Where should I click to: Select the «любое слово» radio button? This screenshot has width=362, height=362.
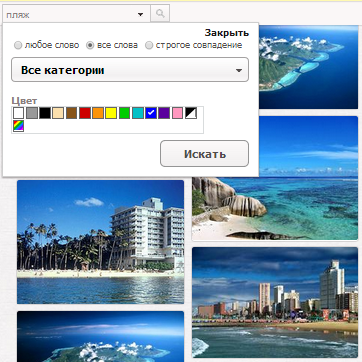tap(18, 45)
